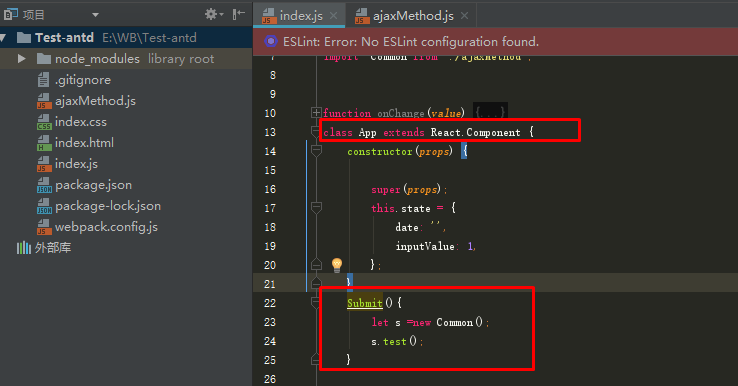This screenshot has width=738, height=386.
Task: Click on 'let s =new Common()' line
Action: [430, 322]
